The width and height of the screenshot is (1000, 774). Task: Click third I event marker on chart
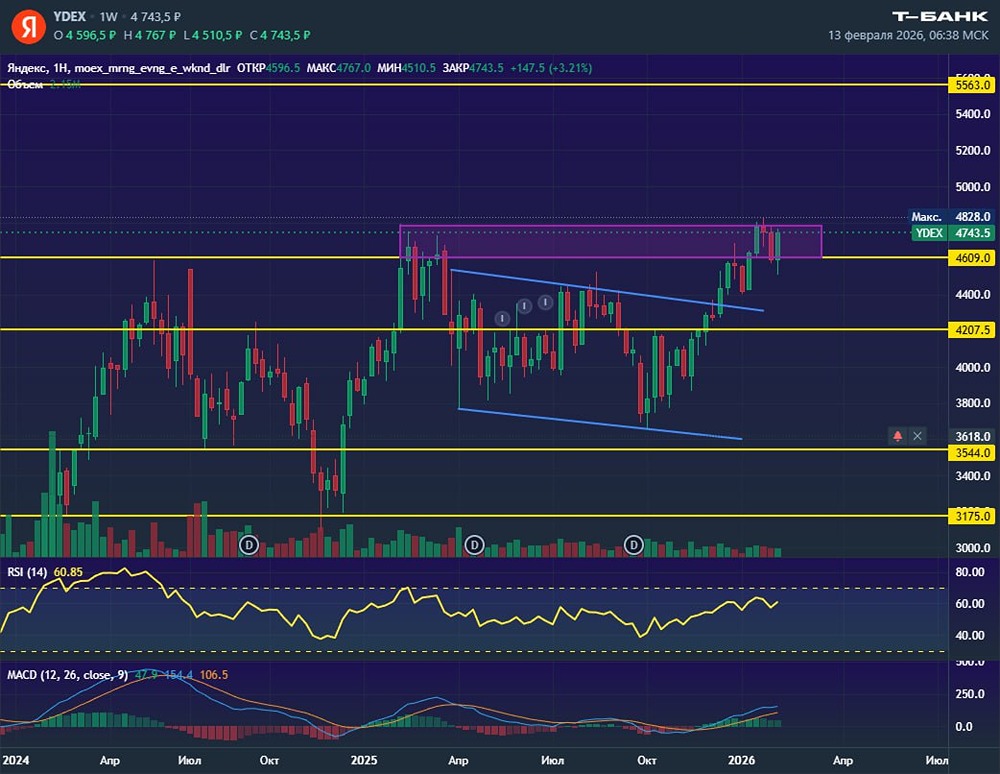click(x=545, y=302)
